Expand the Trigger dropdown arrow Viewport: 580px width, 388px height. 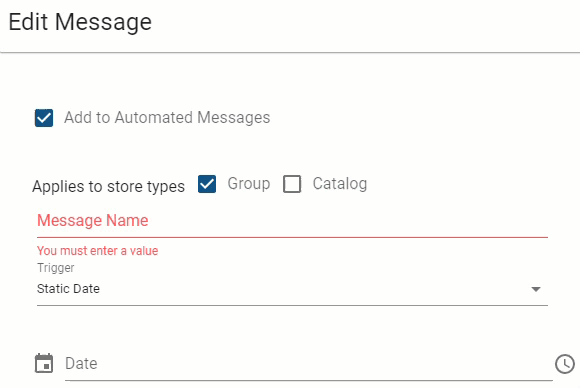tap(536, 289)
